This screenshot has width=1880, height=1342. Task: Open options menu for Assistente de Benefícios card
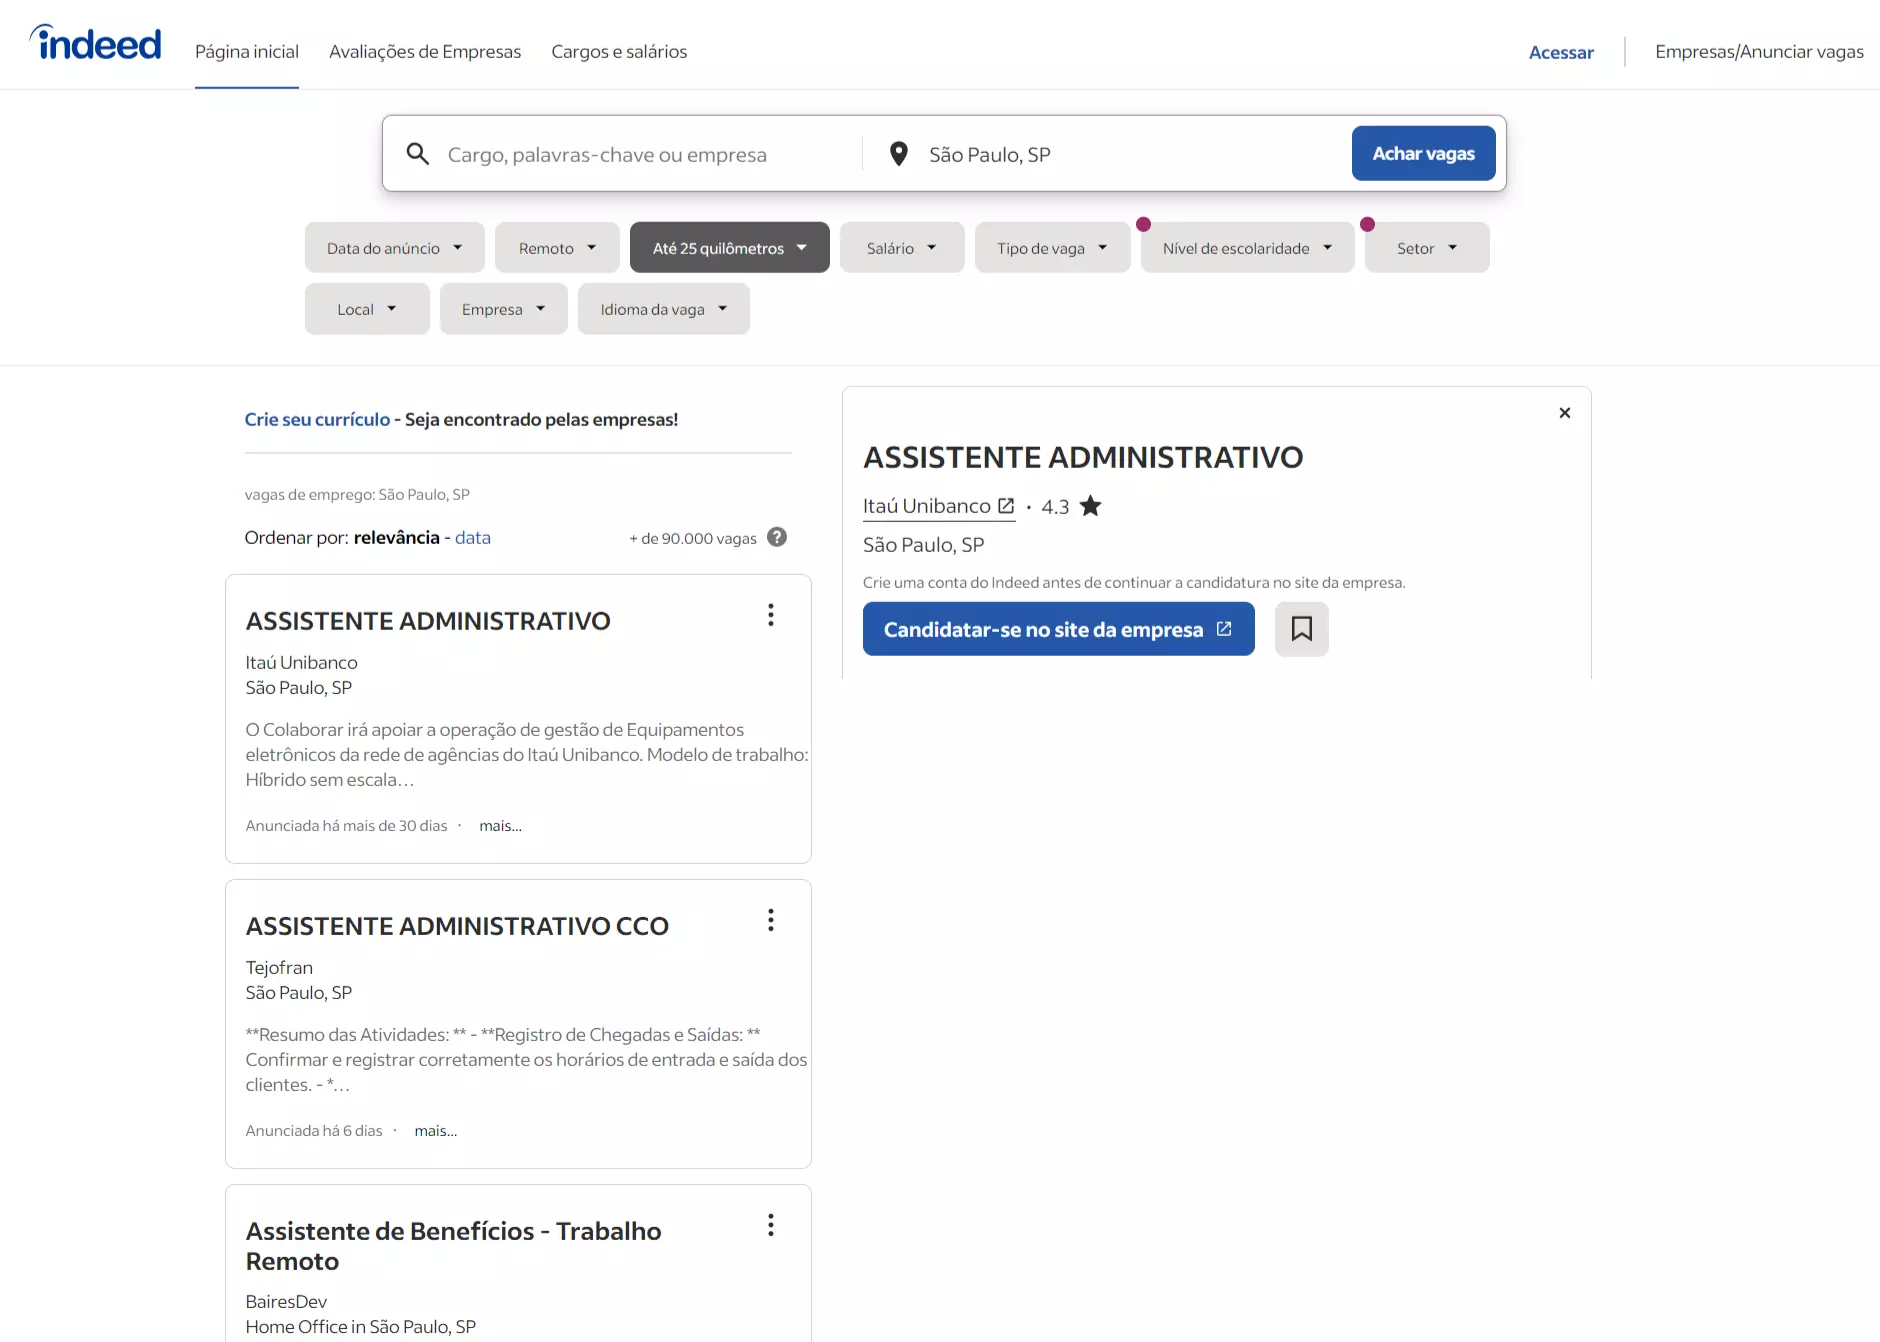(771, 1225)
